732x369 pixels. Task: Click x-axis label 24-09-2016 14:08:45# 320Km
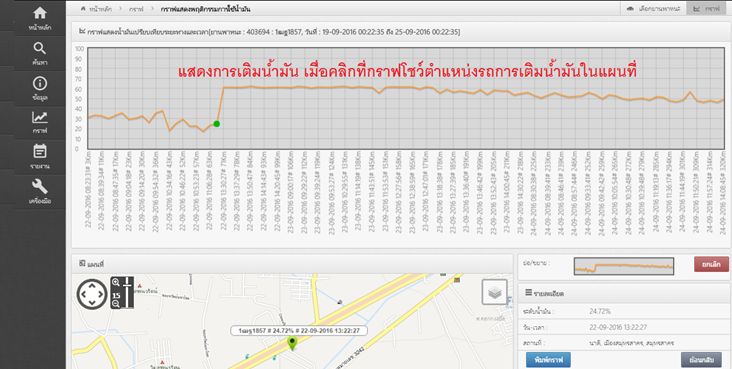click(x=723, y=192)
